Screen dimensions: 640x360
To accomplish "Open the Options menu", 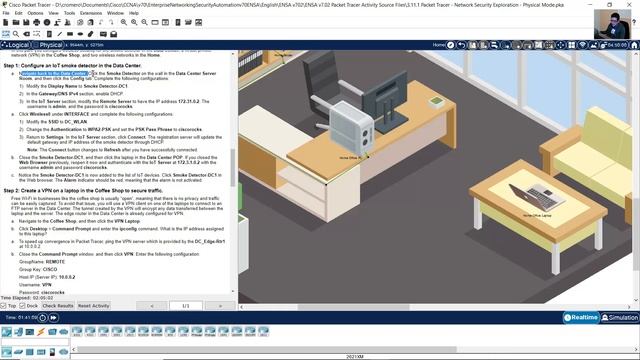I will [35, 13].
